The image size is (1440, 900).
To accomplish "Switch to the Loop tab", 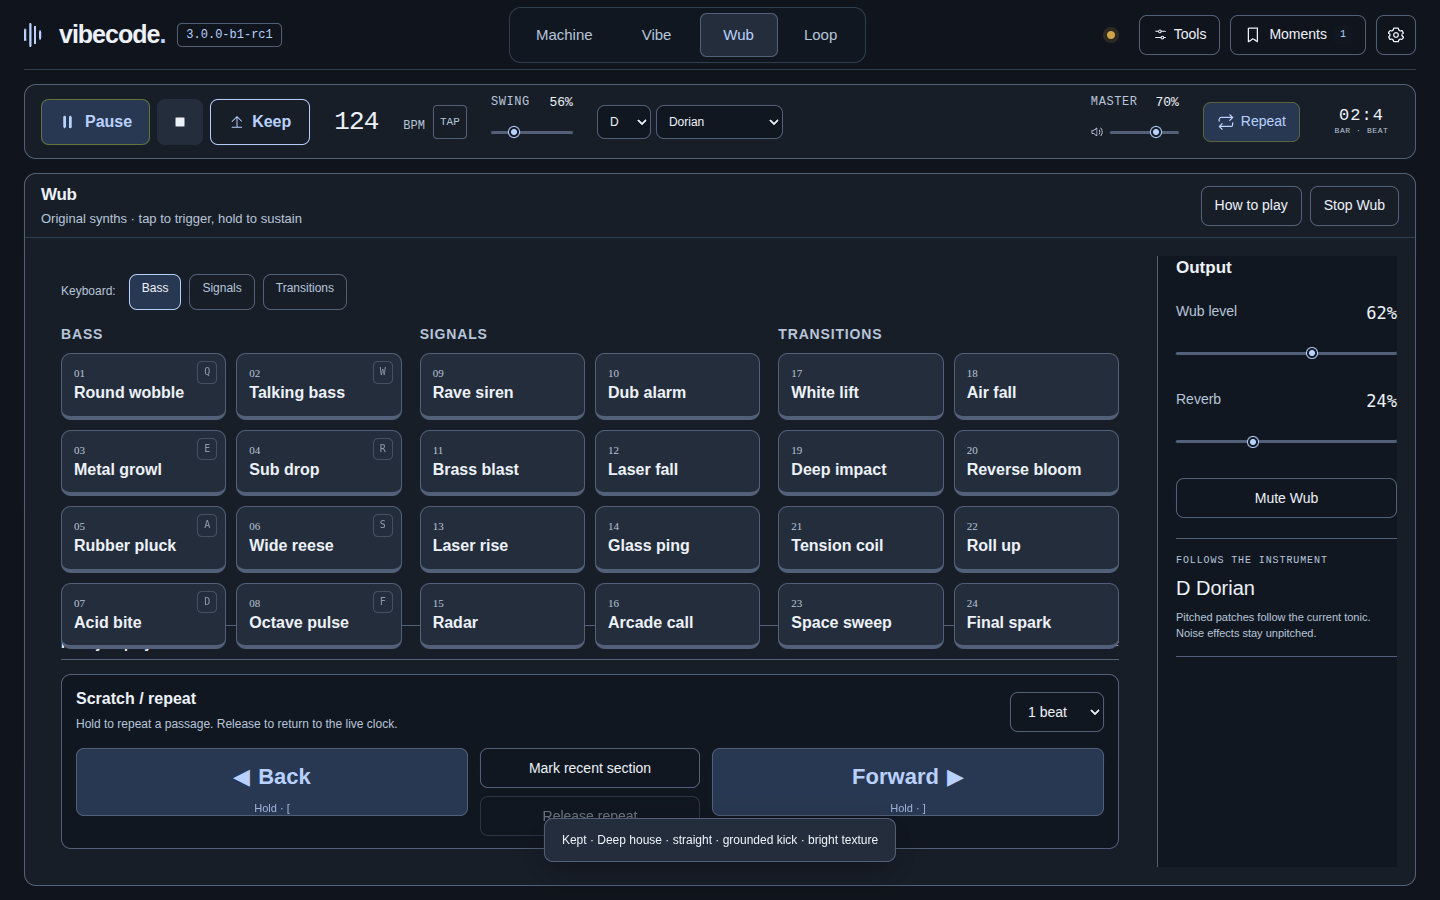I will (x=821, y=35).
